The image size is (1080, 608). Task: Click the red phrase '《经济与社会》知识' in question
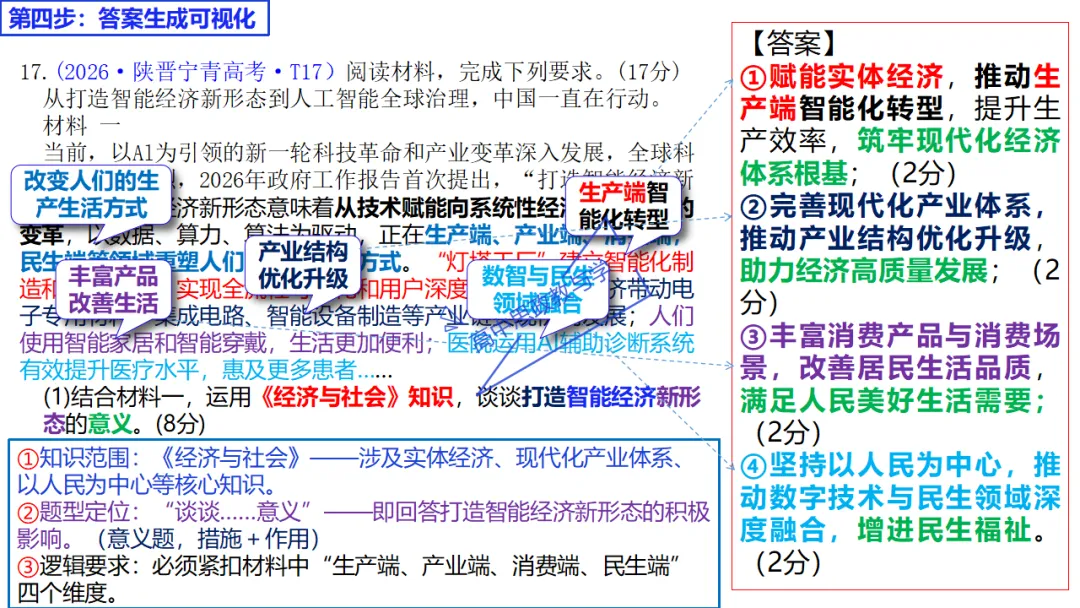pyautogui.click(x=357, y=397)
